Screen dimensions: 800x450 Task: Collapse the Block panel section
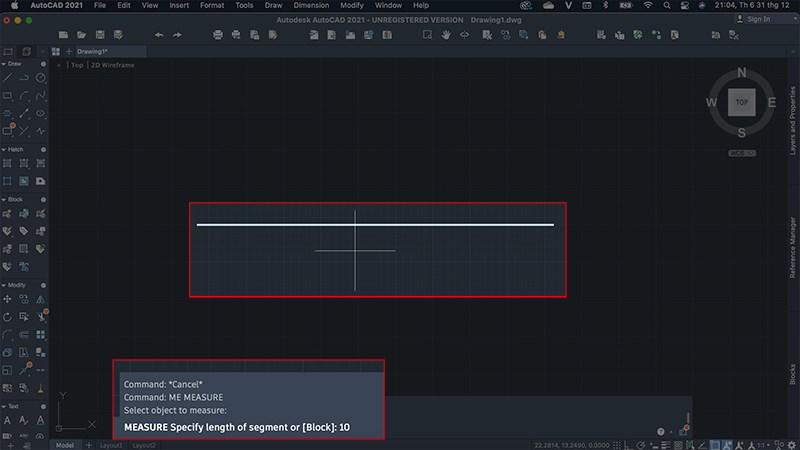tap(4, 199)
